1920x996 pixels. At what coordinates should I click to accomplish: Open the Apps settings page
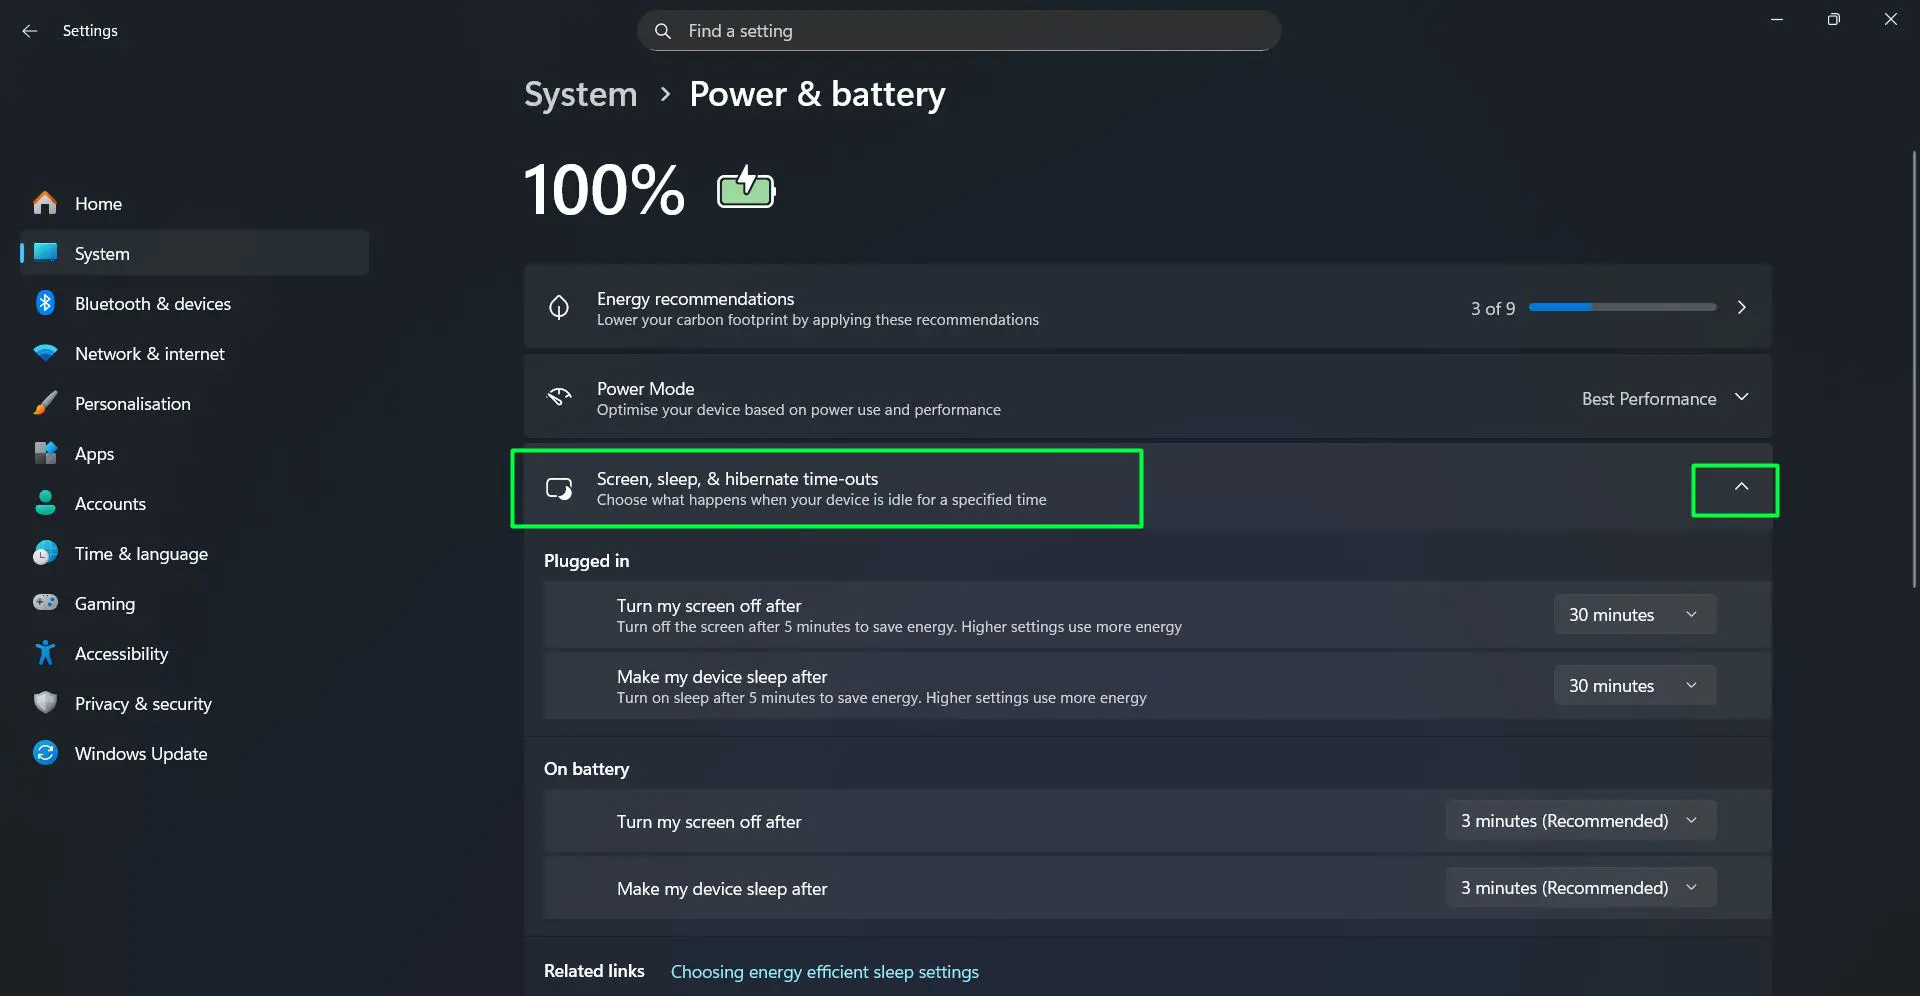click(x=95, y=454)
